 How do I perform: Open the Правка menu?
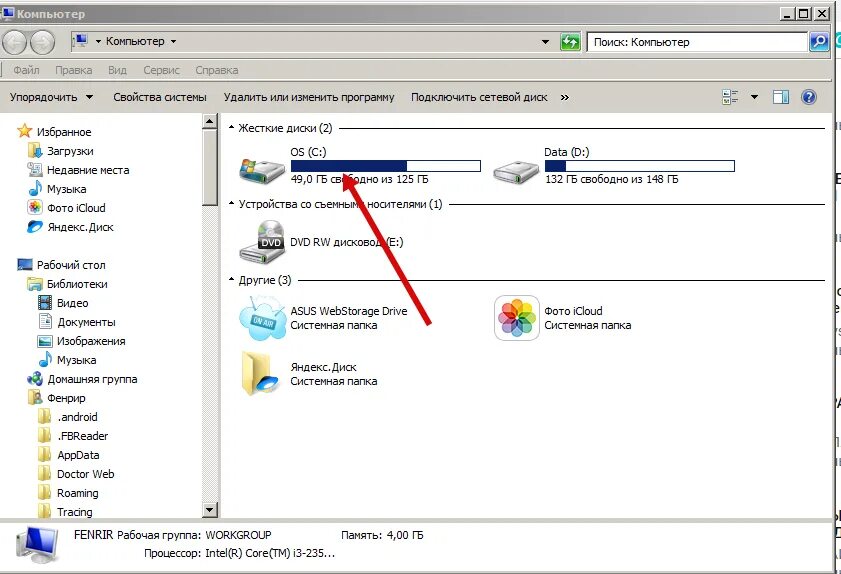[x=73, y=70]
